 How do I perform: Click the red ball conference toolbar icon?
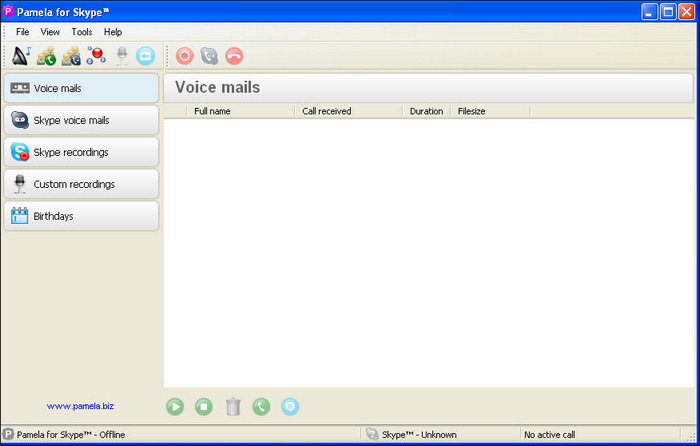[x=96, y=56]
